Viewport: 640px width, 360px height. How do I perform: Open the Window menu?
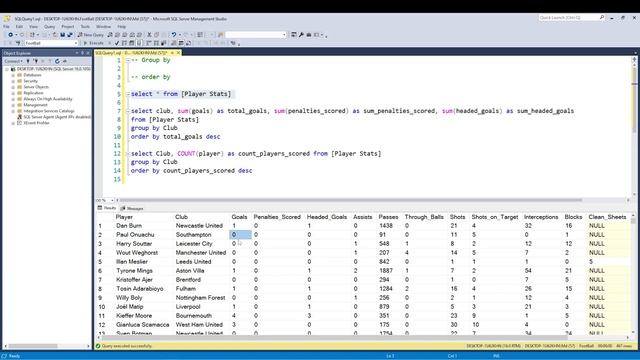click(103, 27)
